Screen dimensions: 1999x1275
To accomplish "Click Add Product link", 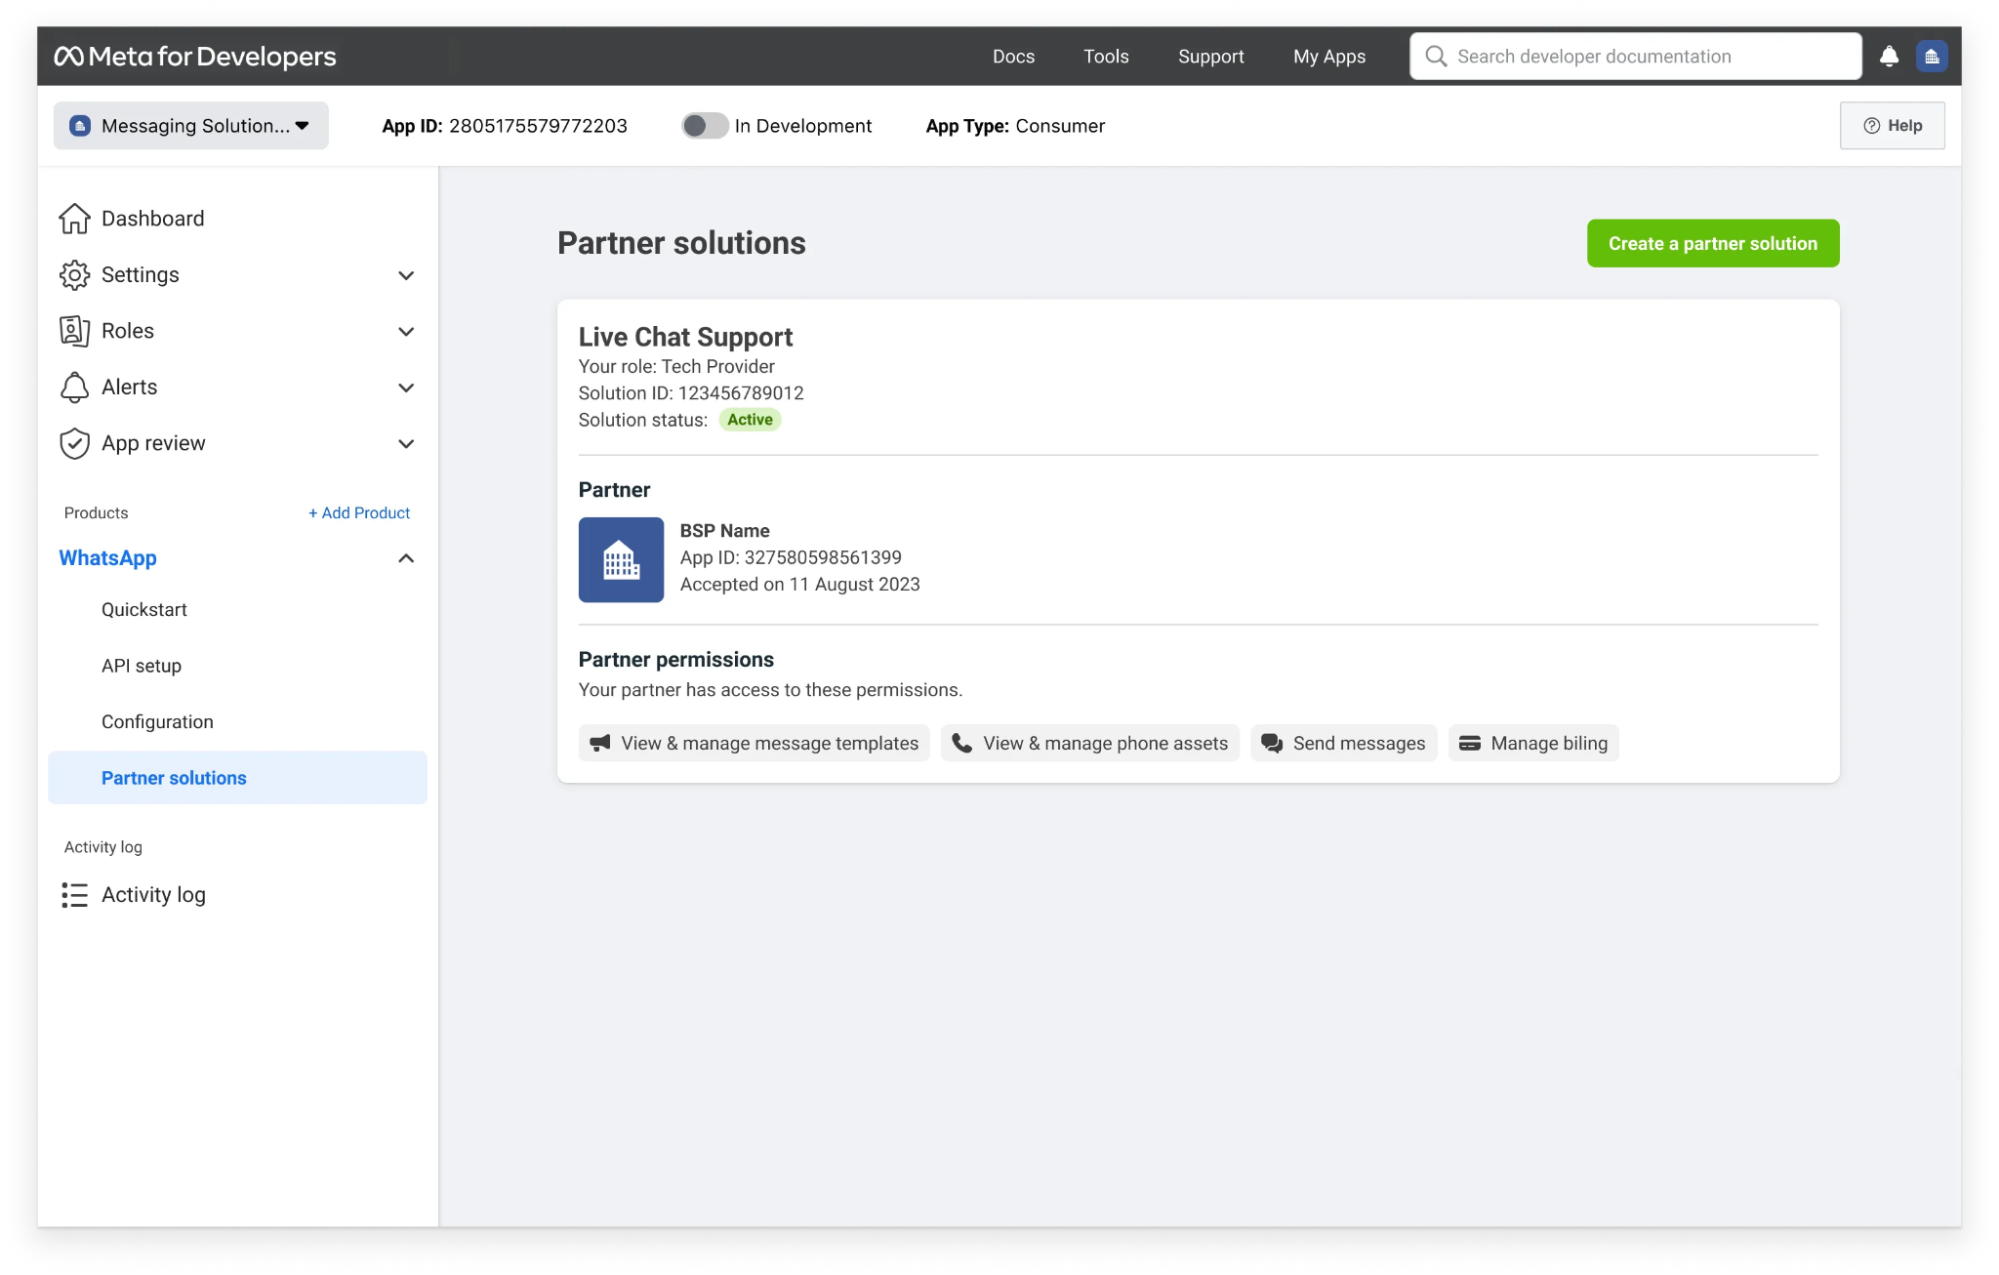I will pyautogui.click(x=360, y=511).
